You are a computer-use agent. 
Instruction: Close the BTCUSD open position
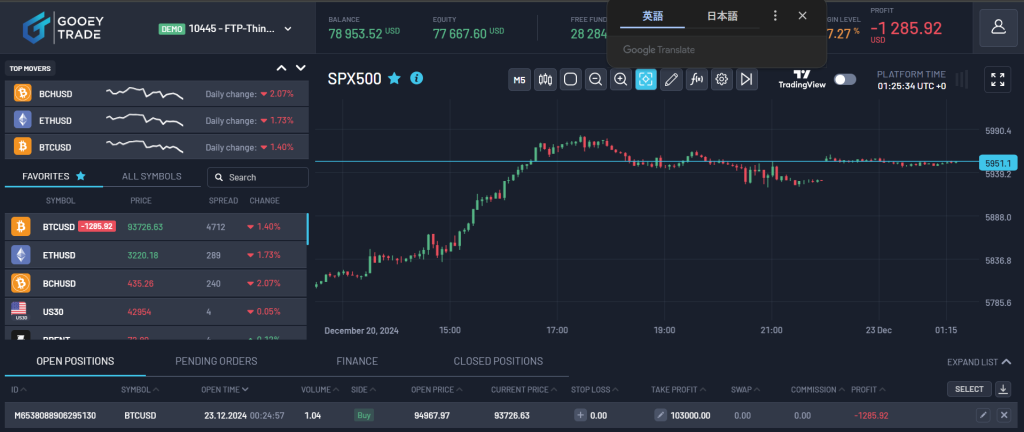point(1004,414)
